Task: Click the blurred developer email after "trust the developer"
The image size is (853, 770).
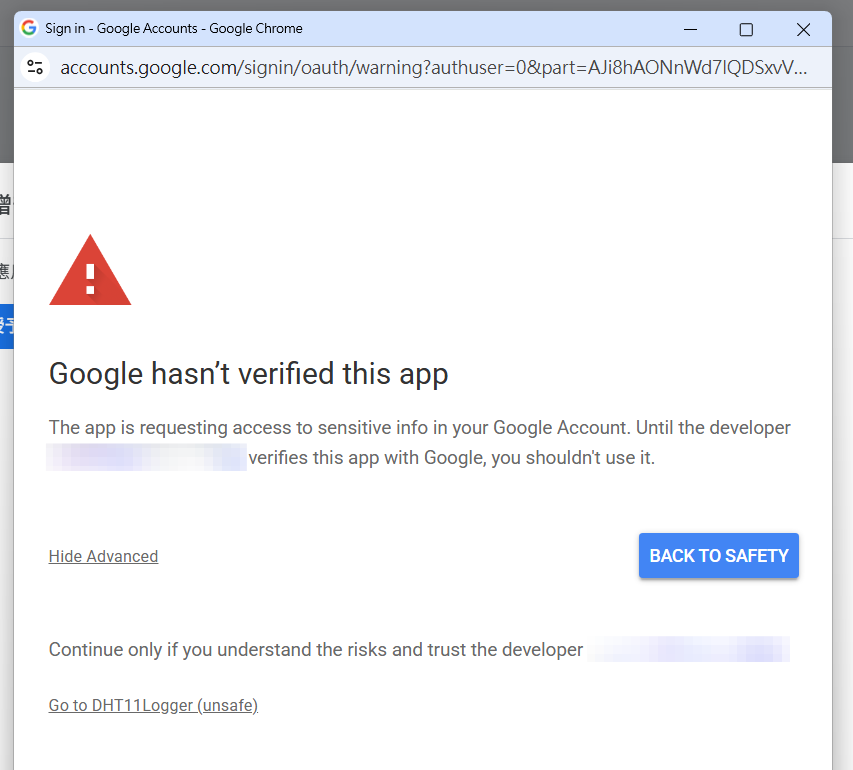Action: [689, 649]
